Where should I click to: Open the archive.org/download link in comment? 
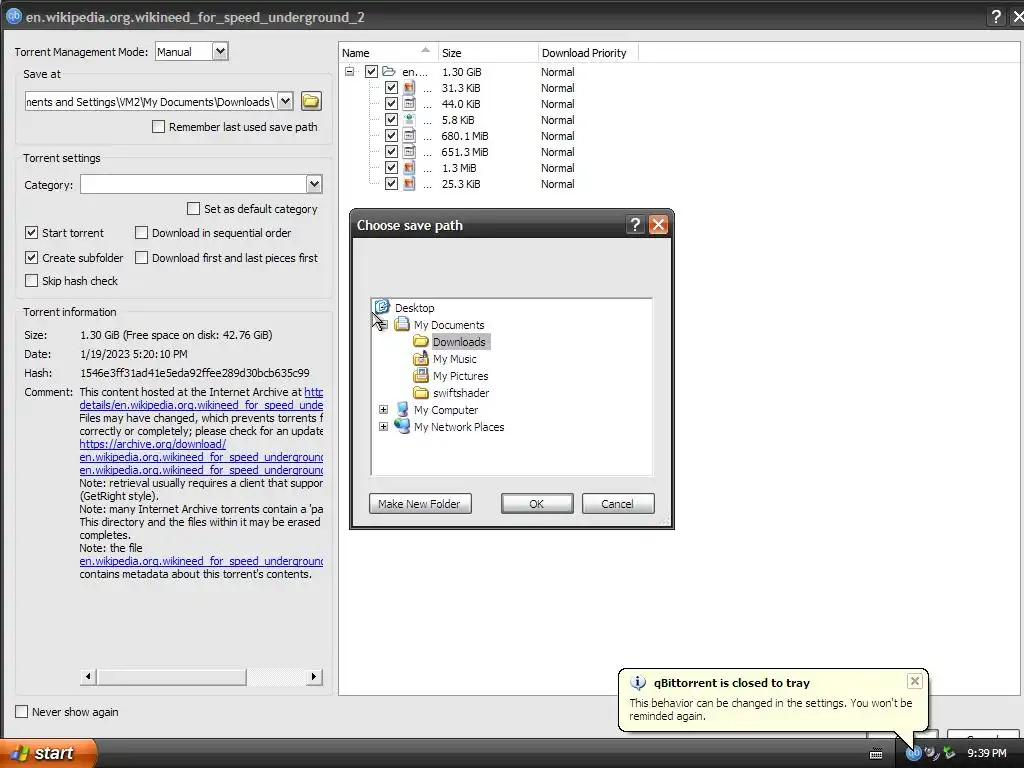point(153,444)
